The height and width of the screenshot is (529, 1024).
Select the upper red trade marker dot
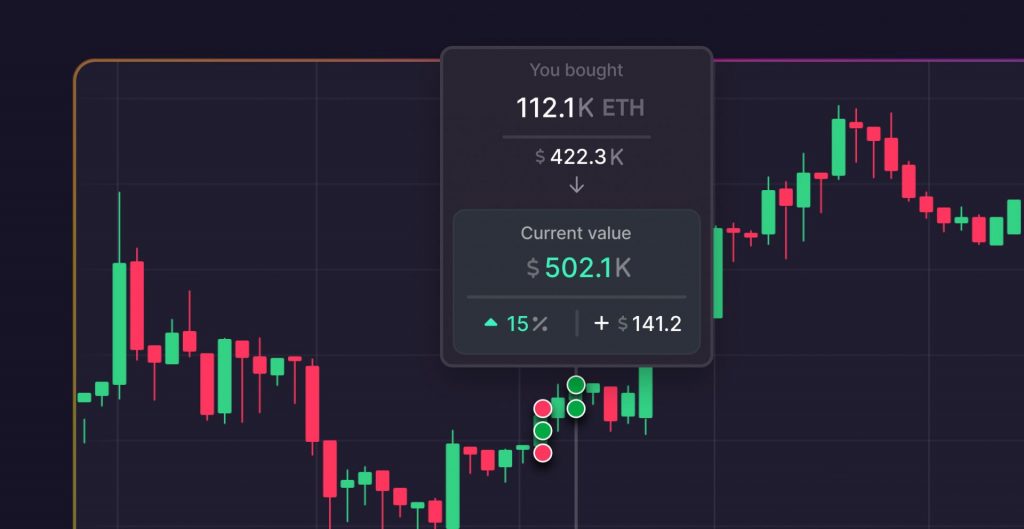(x=543, y=408)
